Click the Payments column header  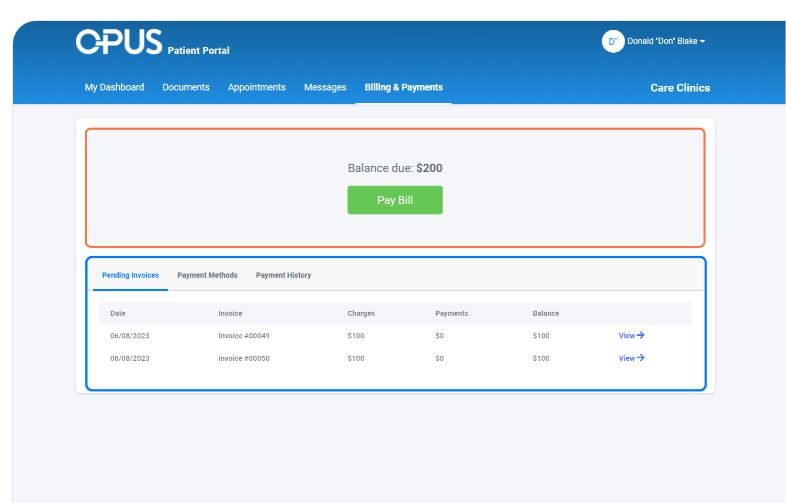pos(452,313)
